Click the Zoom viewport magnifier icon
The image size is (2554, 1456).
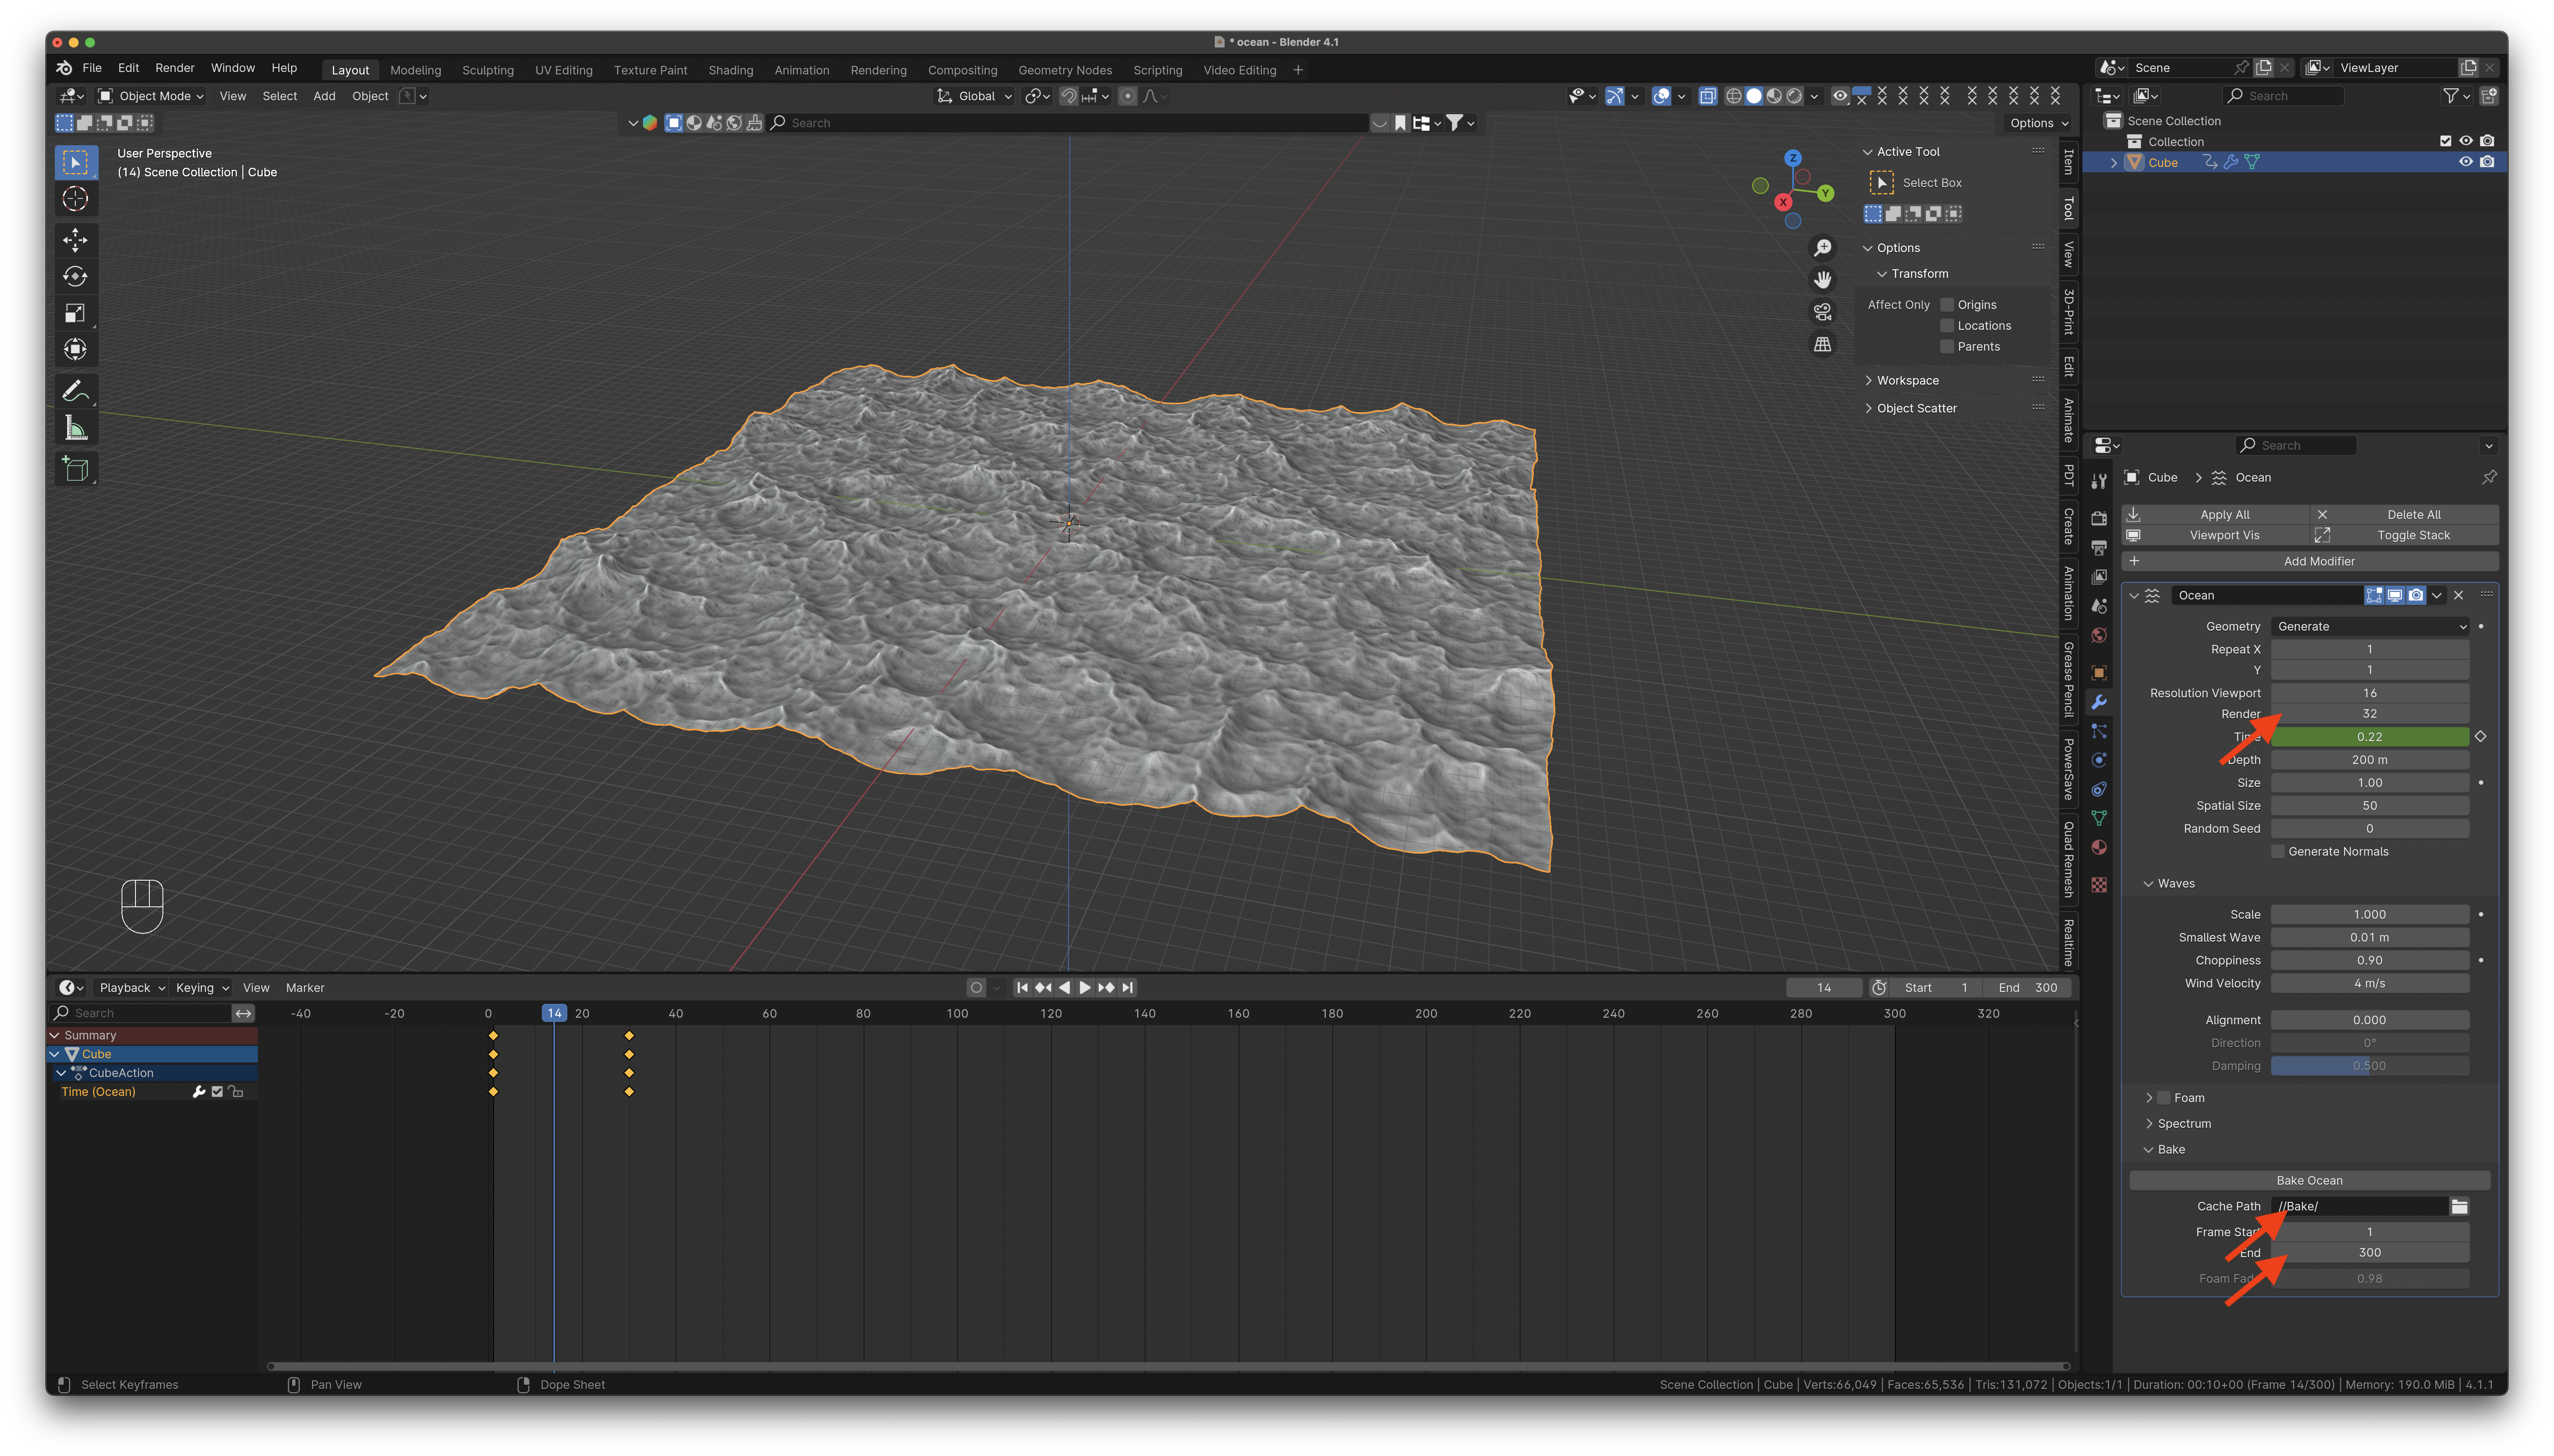[1823, 248]
